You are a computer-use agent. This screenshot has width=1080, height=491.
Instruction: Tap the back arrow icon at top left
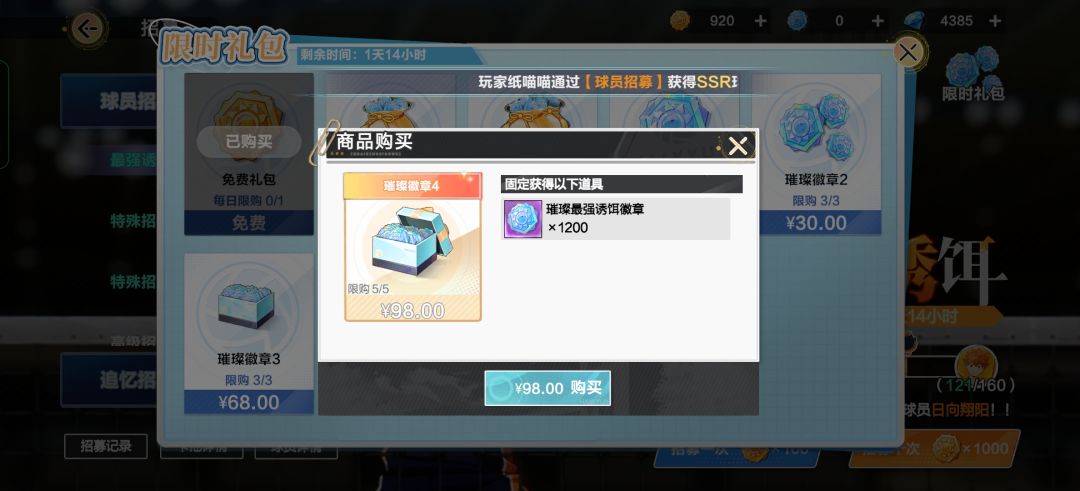click(87, 29)
